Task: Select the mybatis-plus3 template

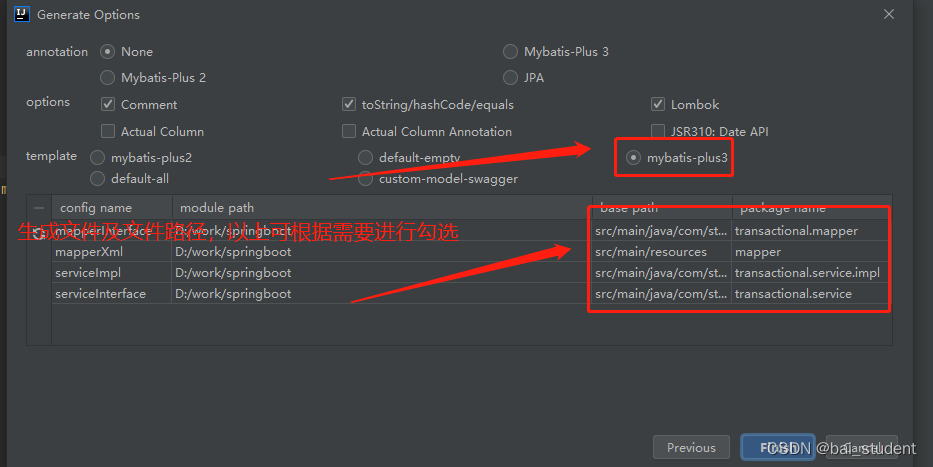Action: 633,158
